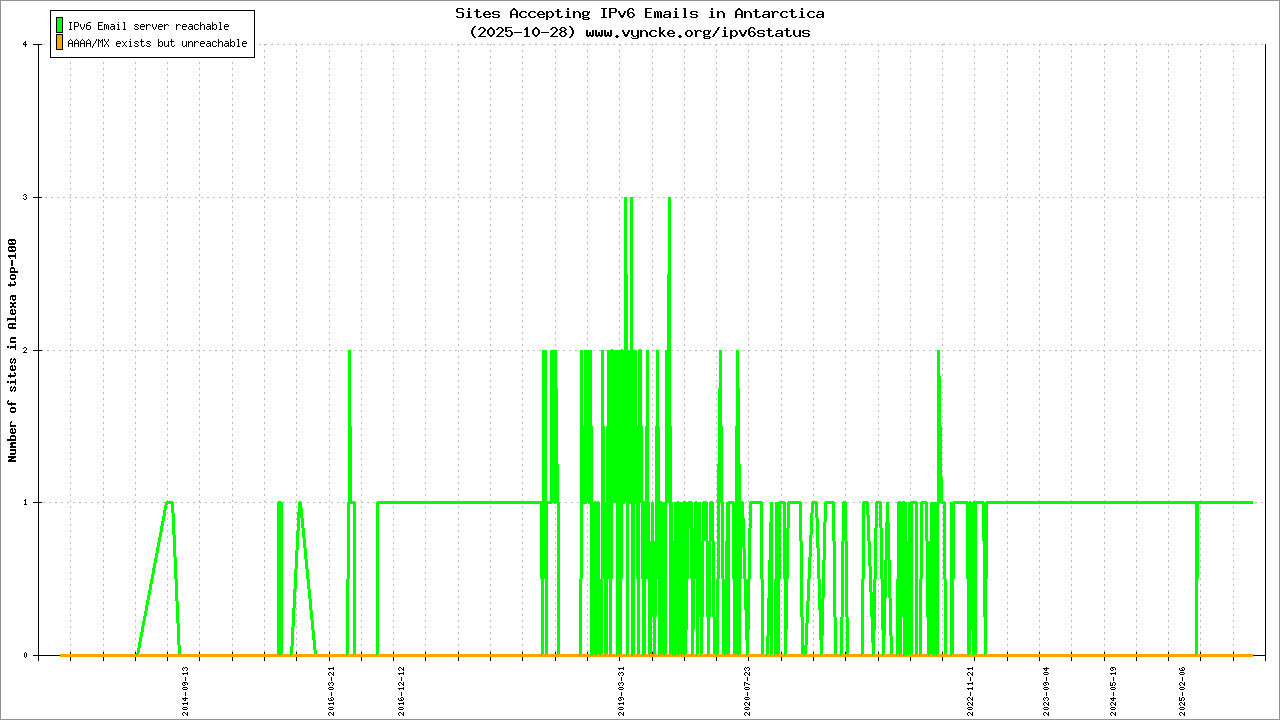Pick the 2022-11-21 date label
This screenshot has width=1280, height=720.
(x=970, y=689)
